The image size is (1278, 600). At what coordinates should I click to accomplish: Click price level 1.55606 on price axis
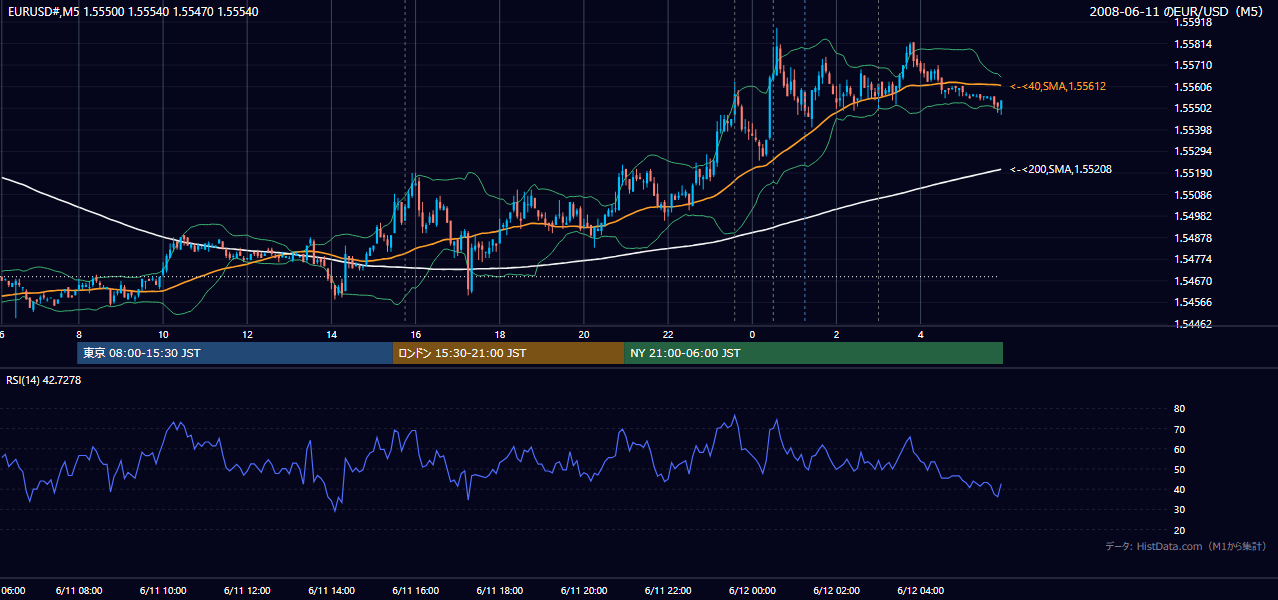(1193, 87)
